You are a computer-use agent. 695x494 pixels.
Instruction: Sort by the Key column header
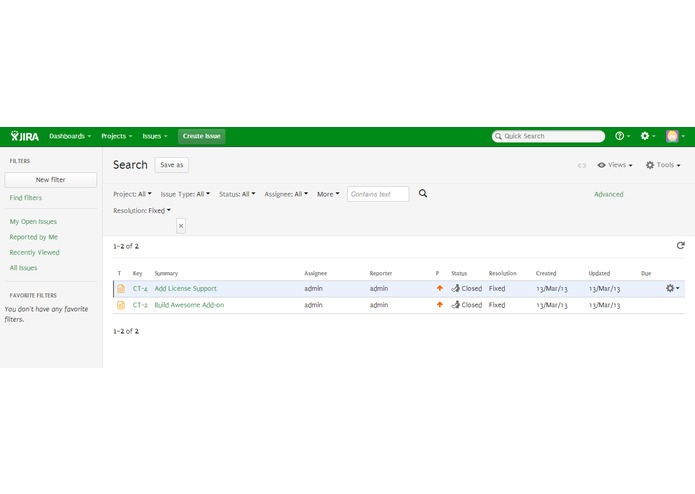pos(137,273)
